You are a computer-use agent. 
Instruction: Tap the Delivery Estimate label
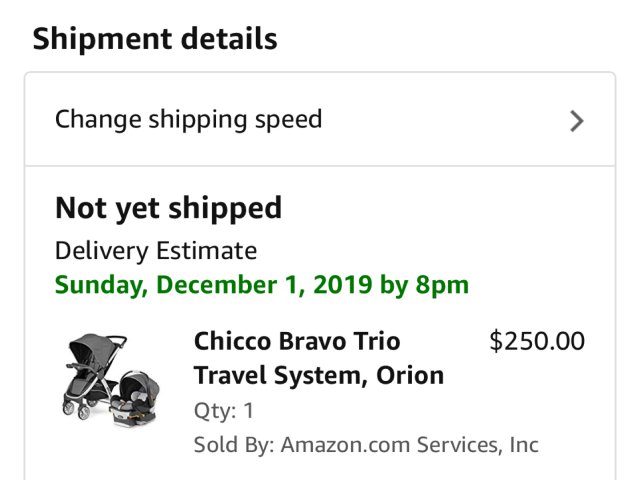tap(155, 250)
